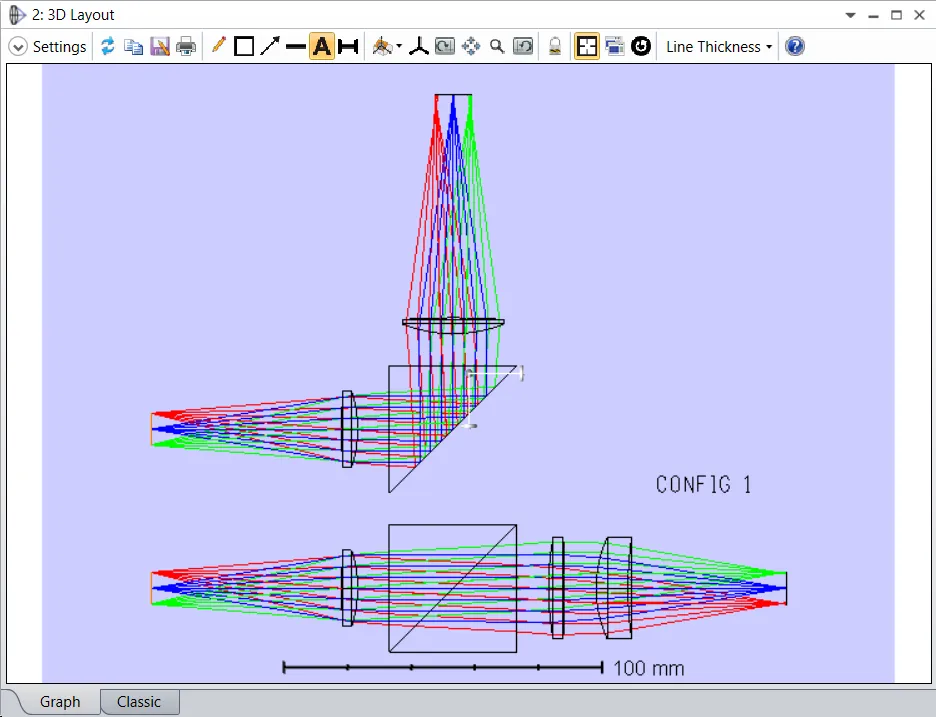
Task: Select the H-shaped dimension tool
Action: 348,47
